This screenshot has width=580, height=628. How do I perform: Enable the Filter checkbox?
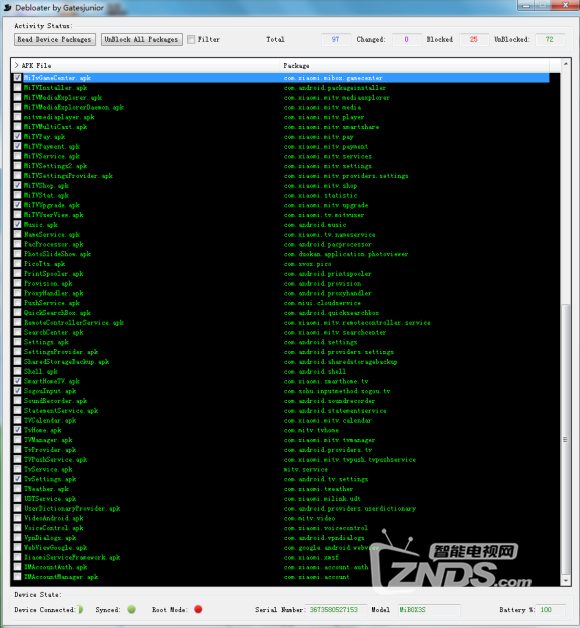point(191,39)
